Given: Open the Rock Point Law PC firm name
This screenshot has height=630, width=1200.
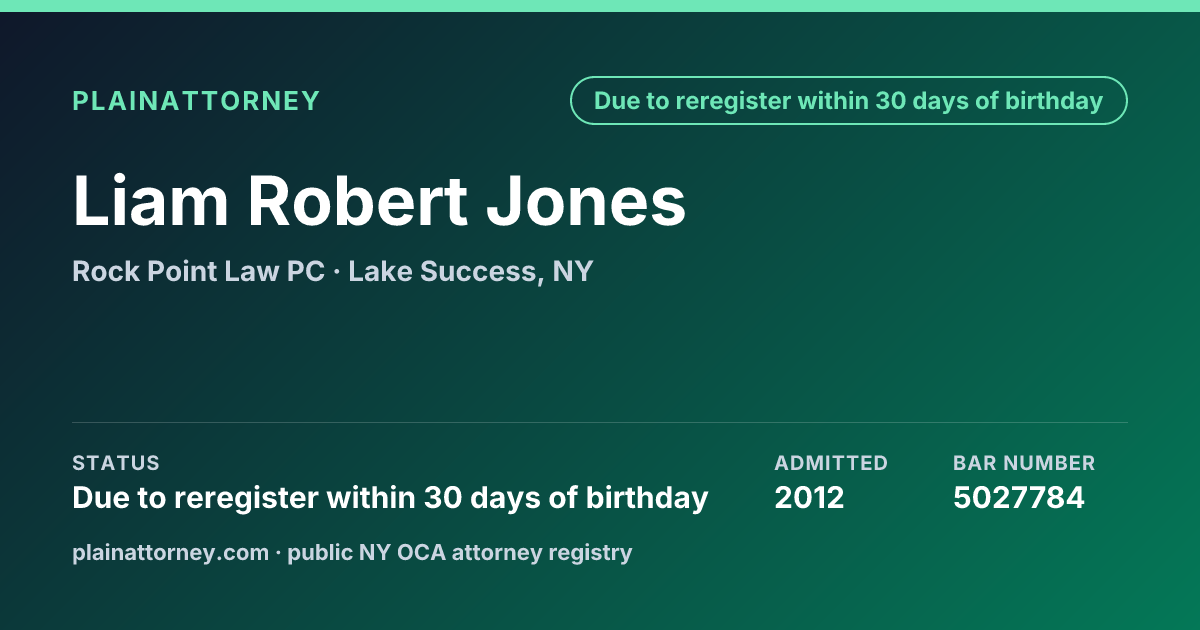Looking at the screenshot, I should point(198,271).
